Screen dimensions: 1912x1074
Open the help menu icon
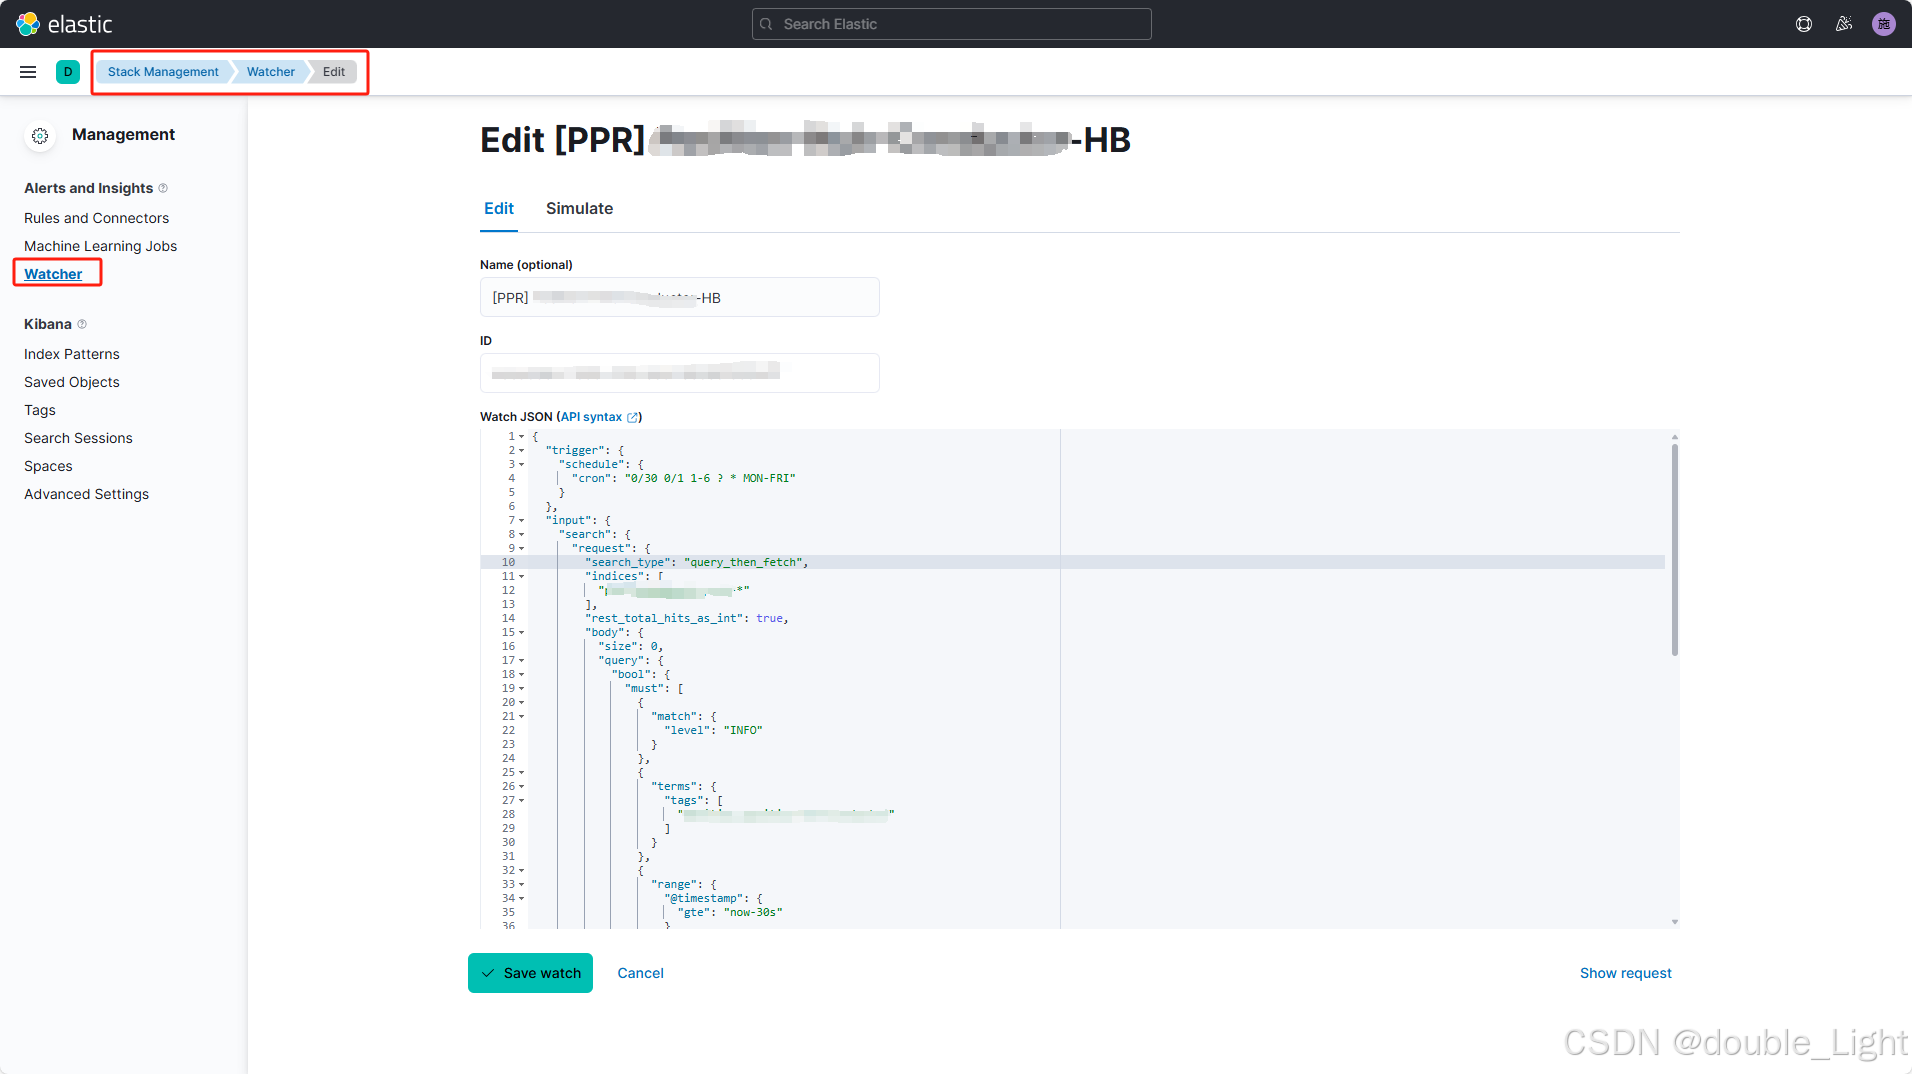[1804, 24]
